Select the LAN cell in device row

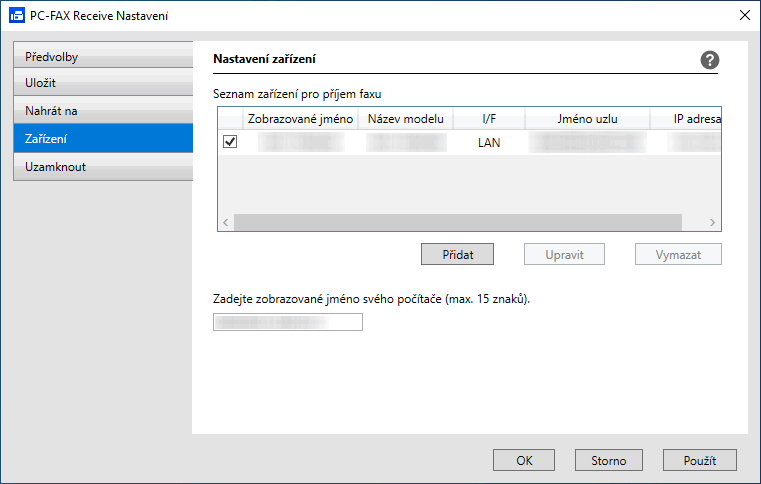(489, 142)
